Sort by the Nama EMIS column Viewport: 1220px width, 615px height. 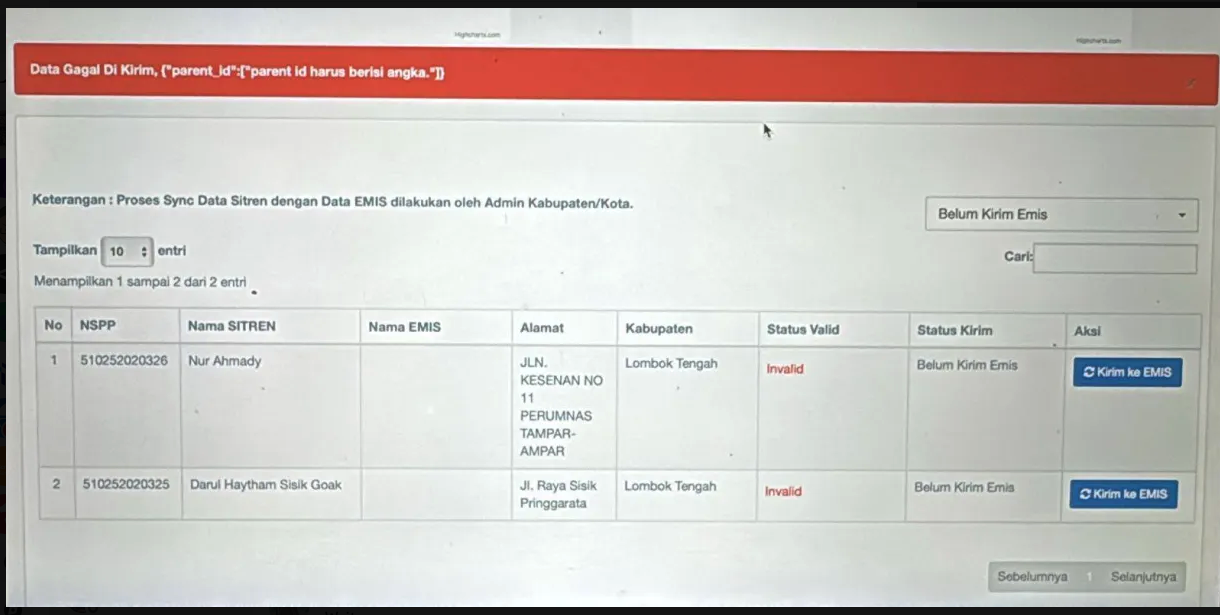[x=404, y=327]
